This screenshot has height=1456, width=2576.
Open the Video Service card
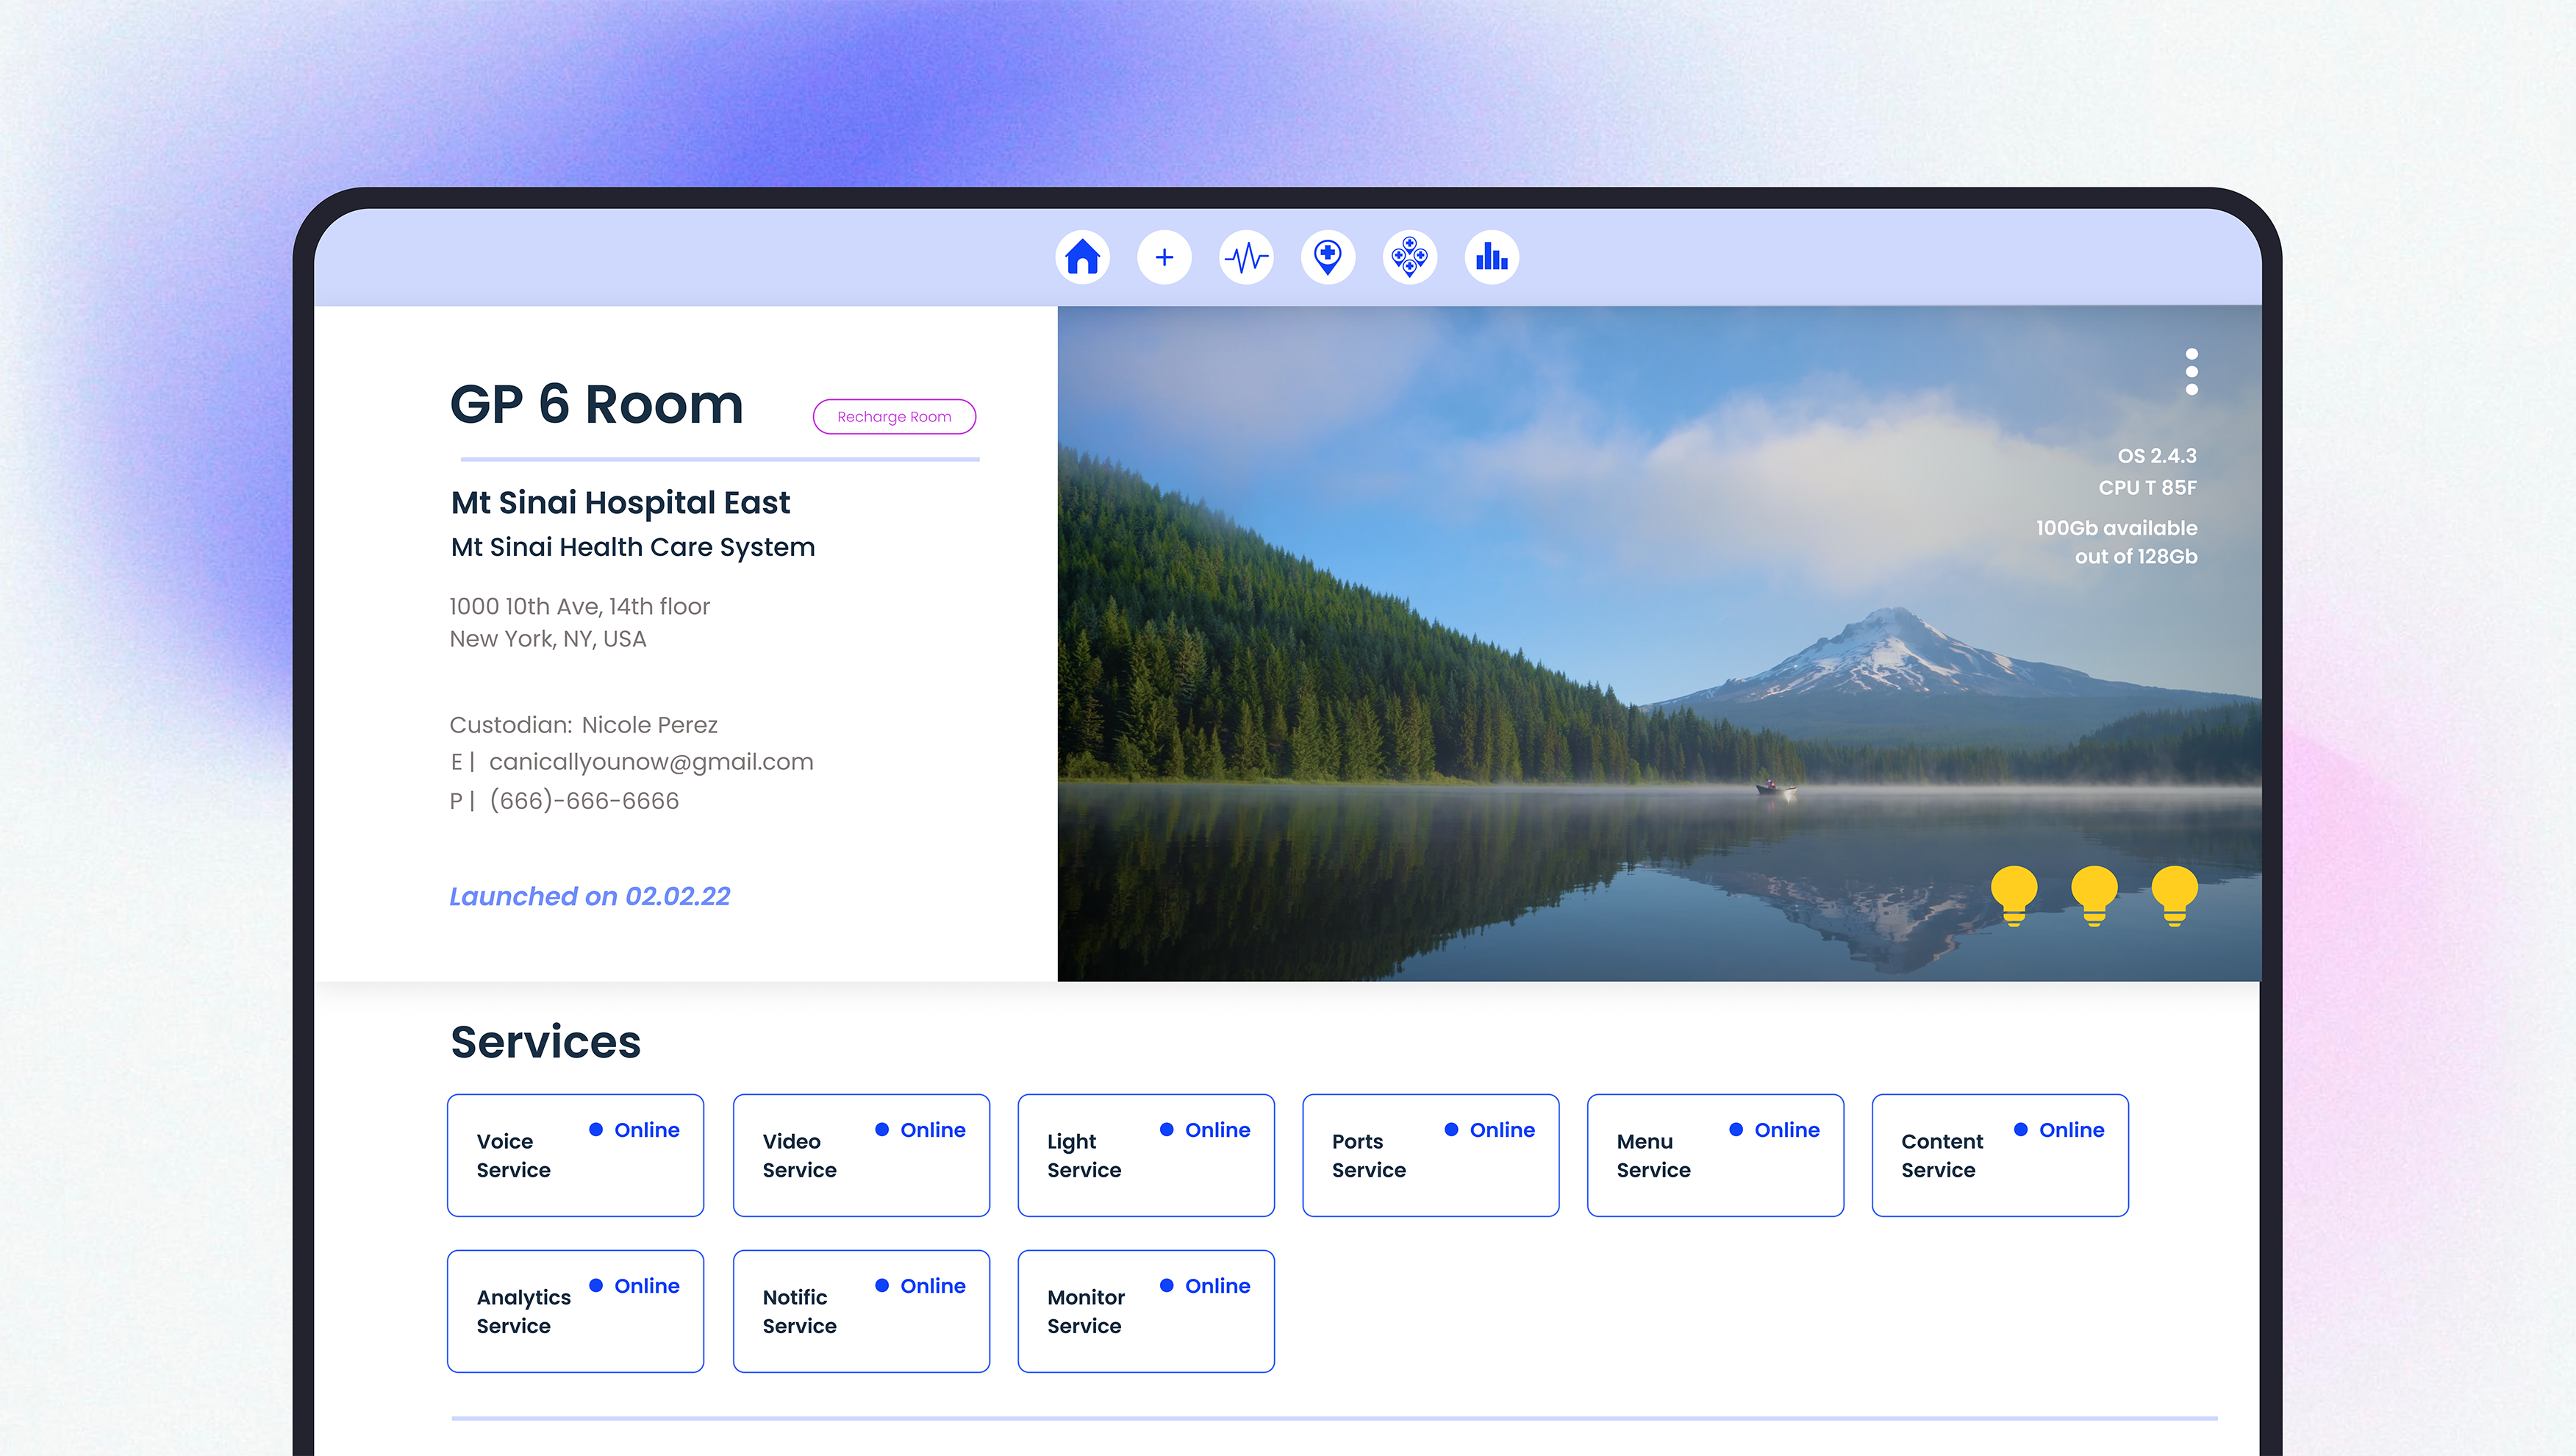[x=861, y=1155]
